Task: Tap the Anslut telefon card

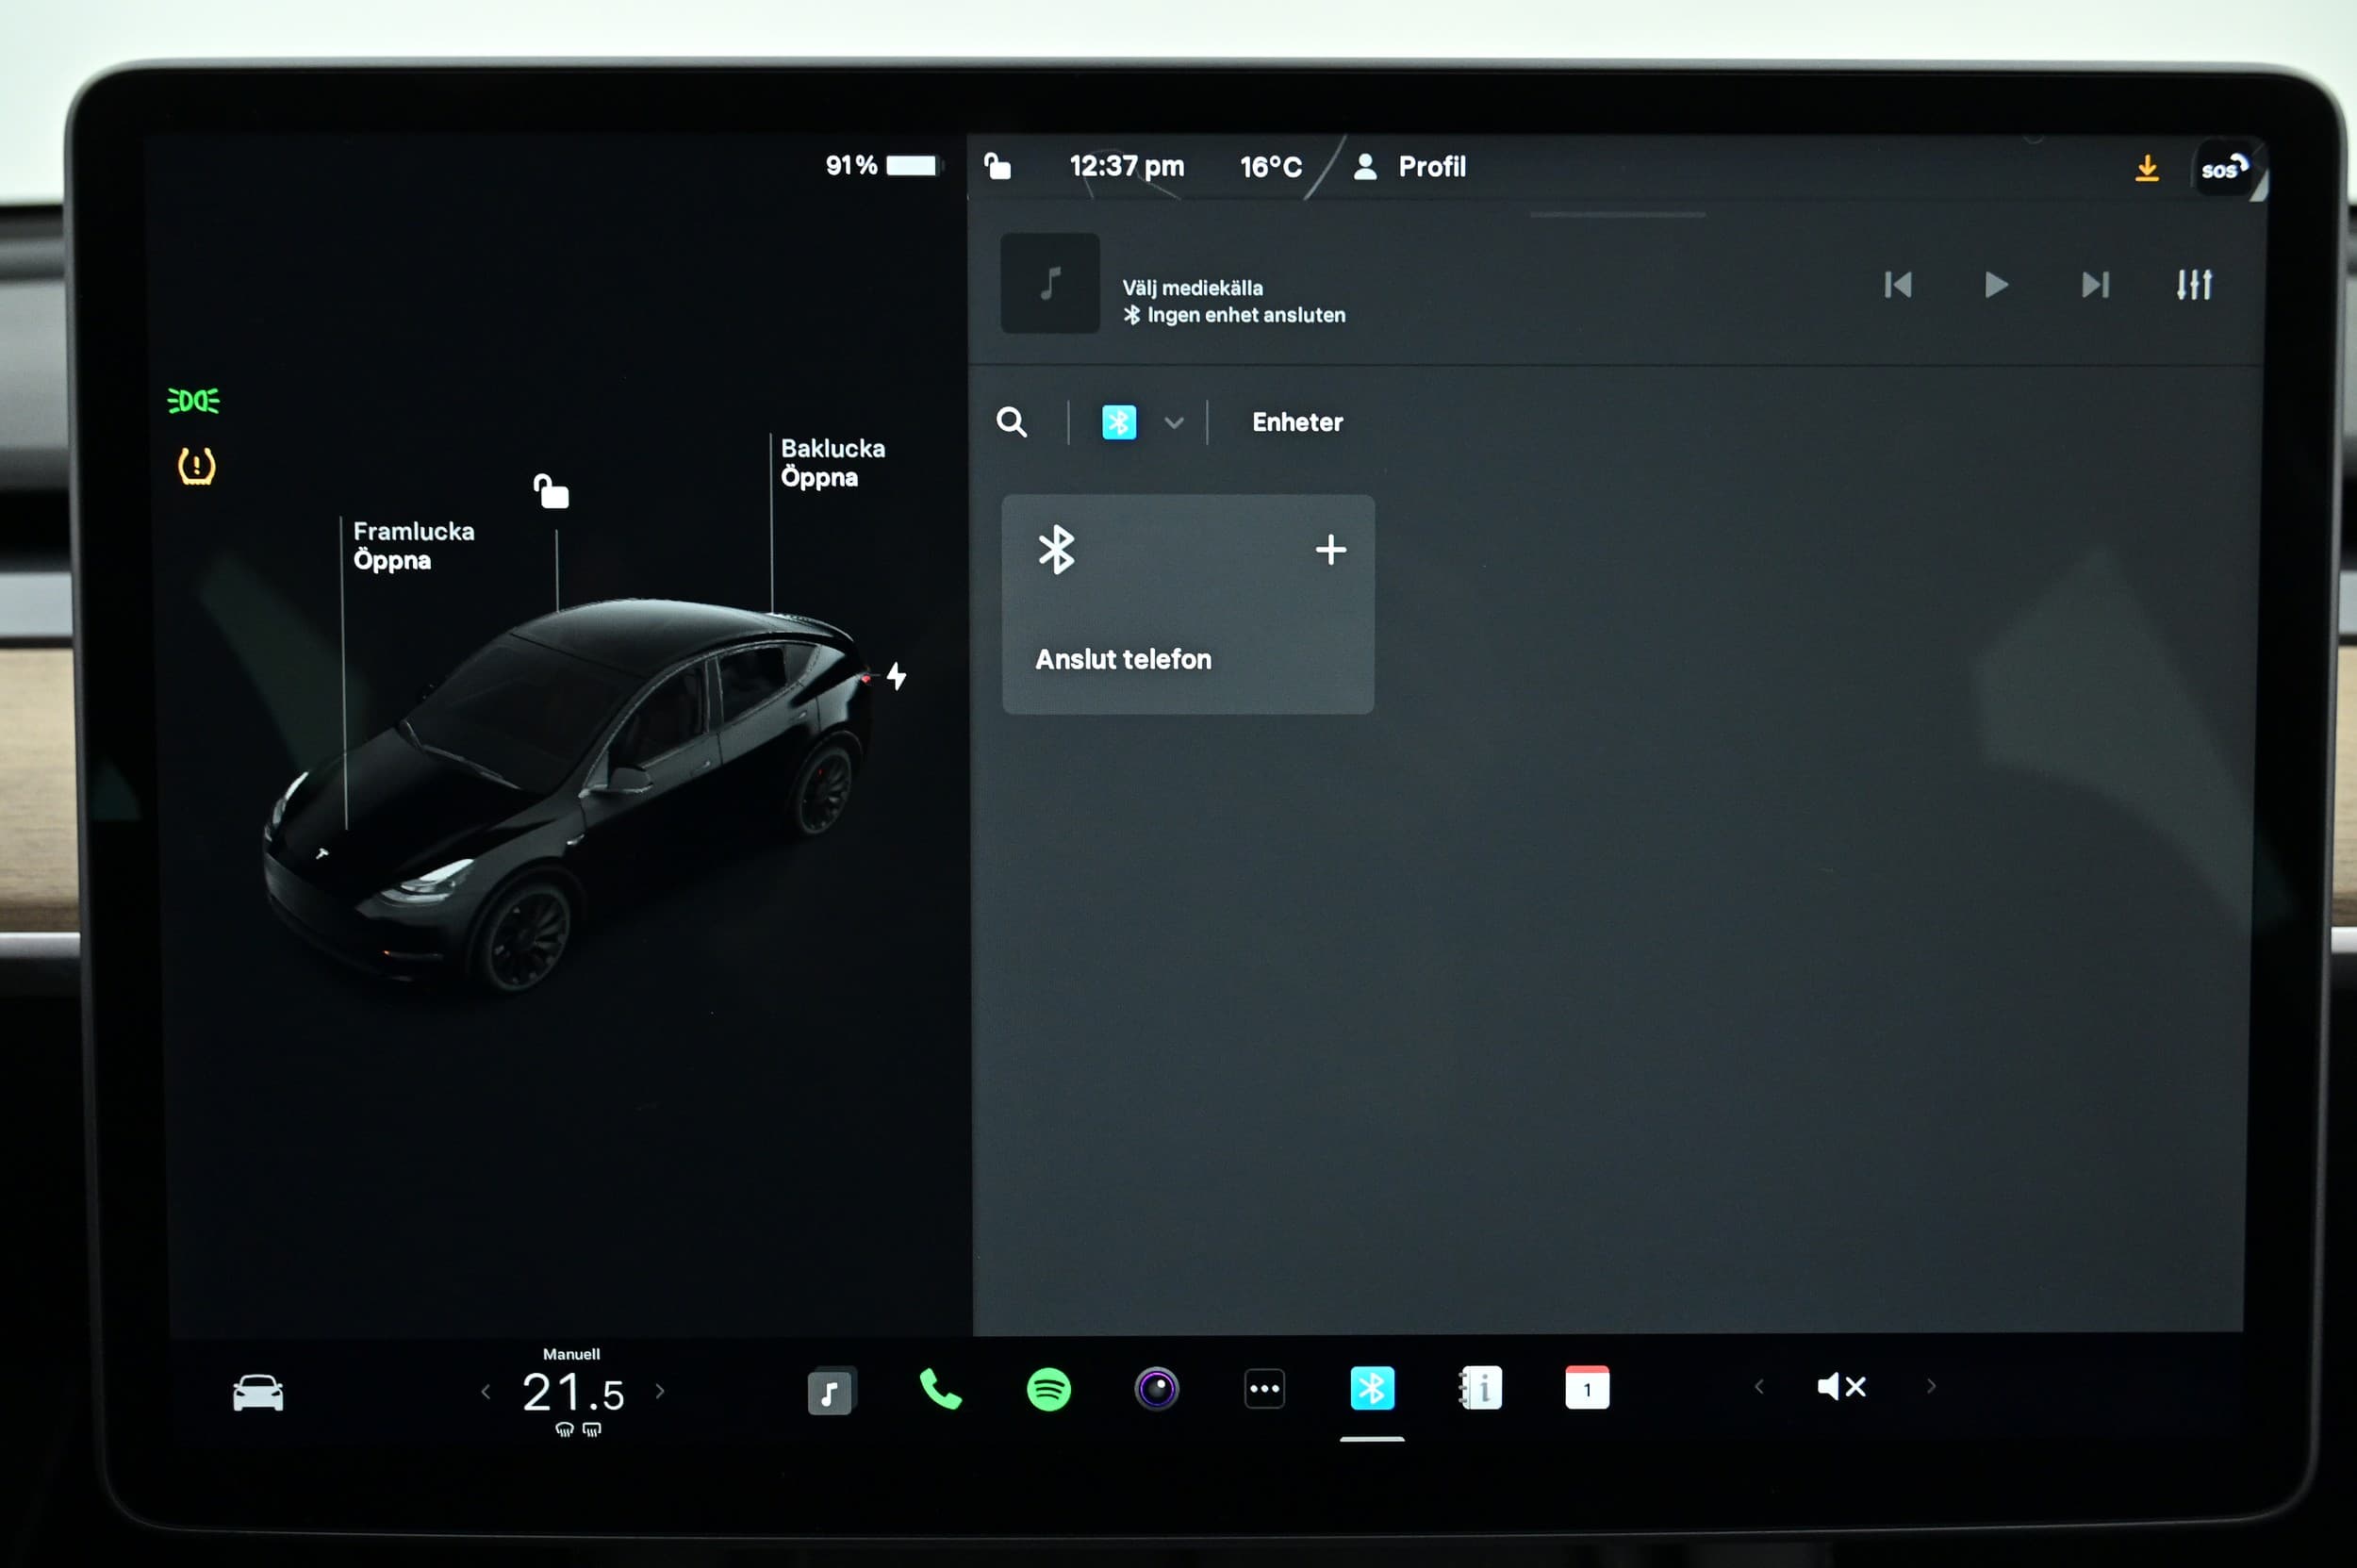Action: [1188, 604]
